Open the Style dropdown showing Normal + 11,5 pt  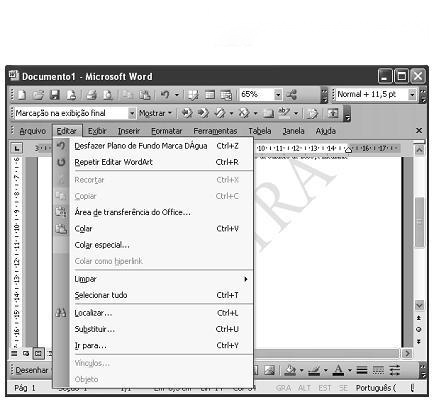[412, 95]
